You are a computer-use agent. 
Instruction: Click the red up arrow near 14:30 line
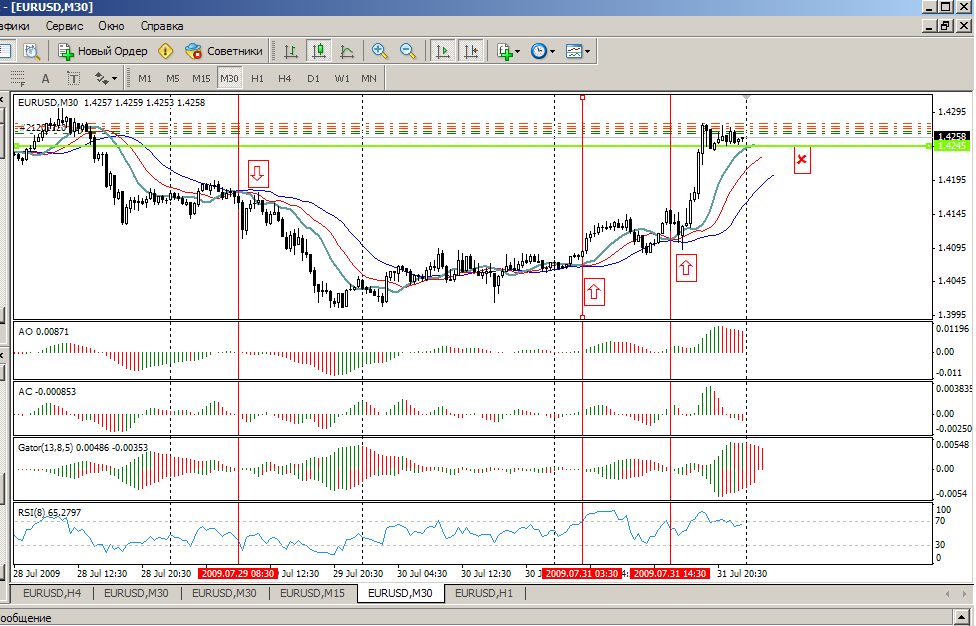point(686,268)
